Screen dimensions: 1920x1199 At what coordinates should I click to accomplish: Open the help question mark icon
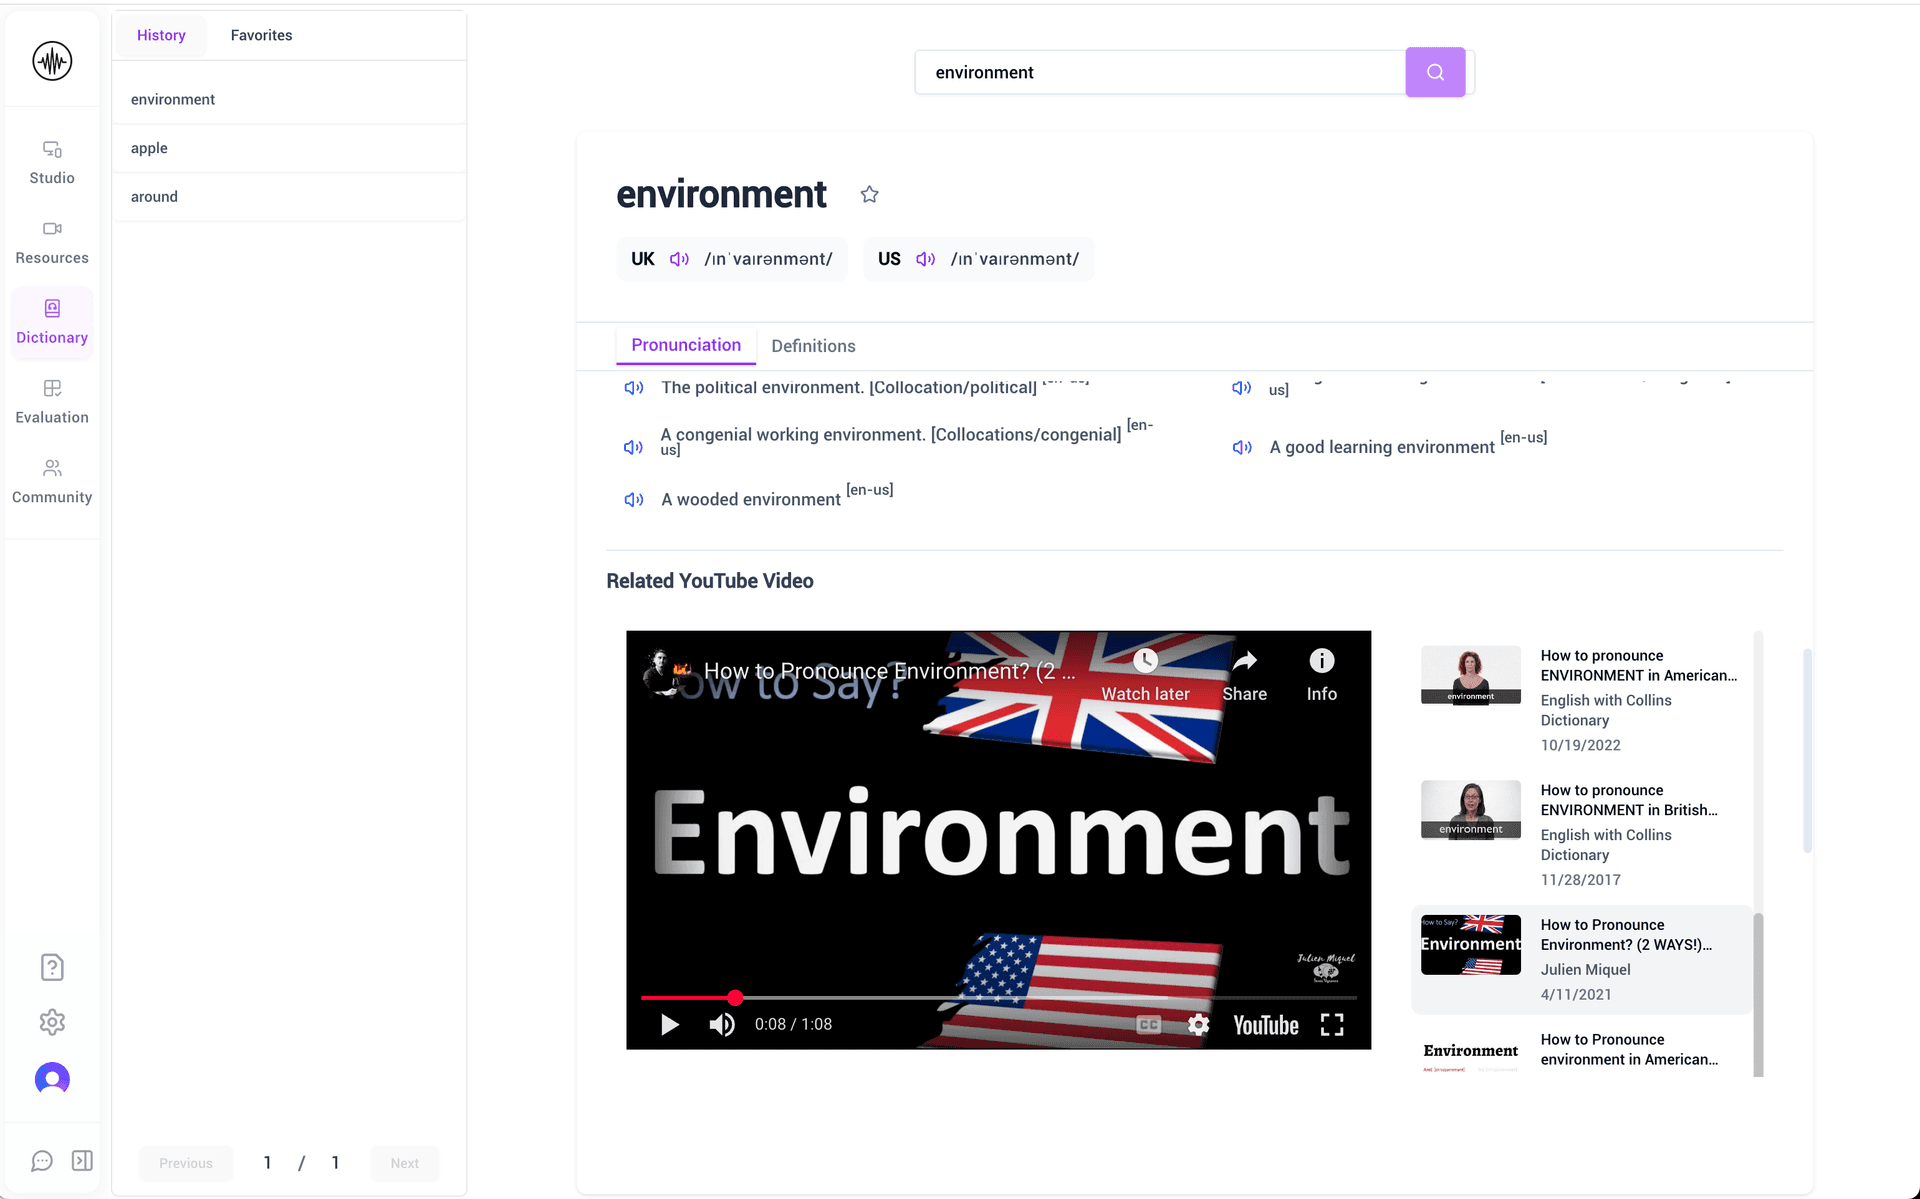pyautogui.click(x=52, y=967)
